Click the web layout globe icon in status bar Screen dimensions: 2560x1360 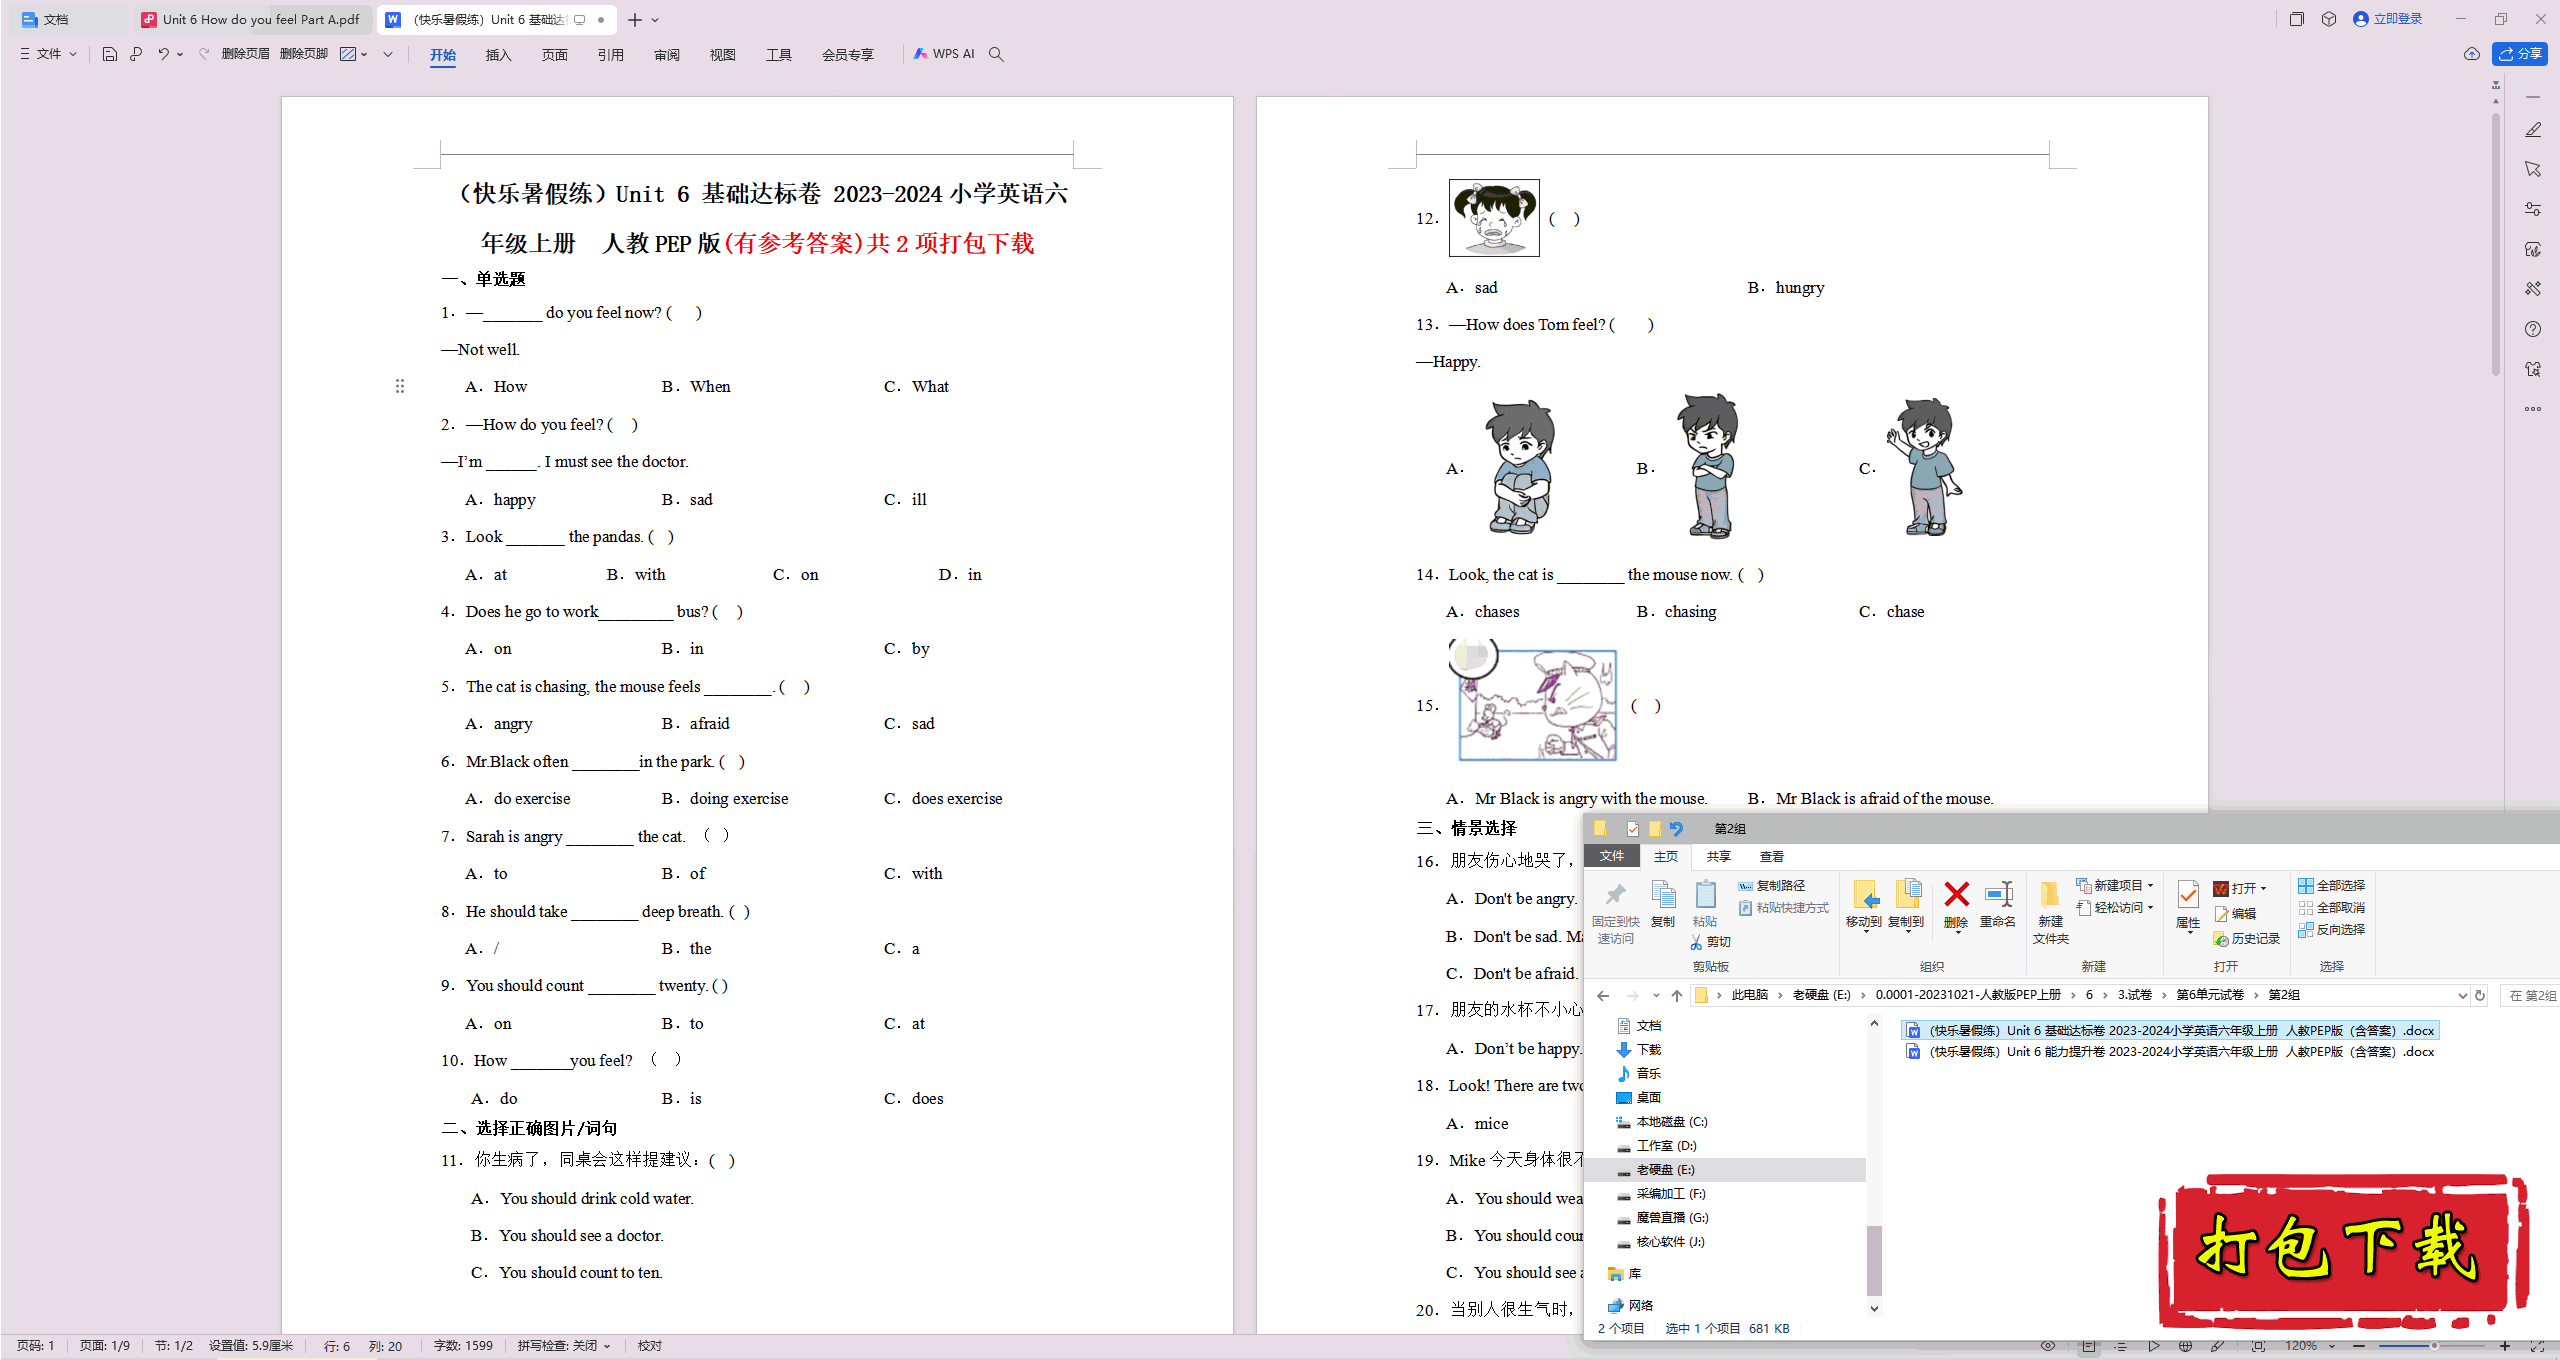click(2186, 1346)
